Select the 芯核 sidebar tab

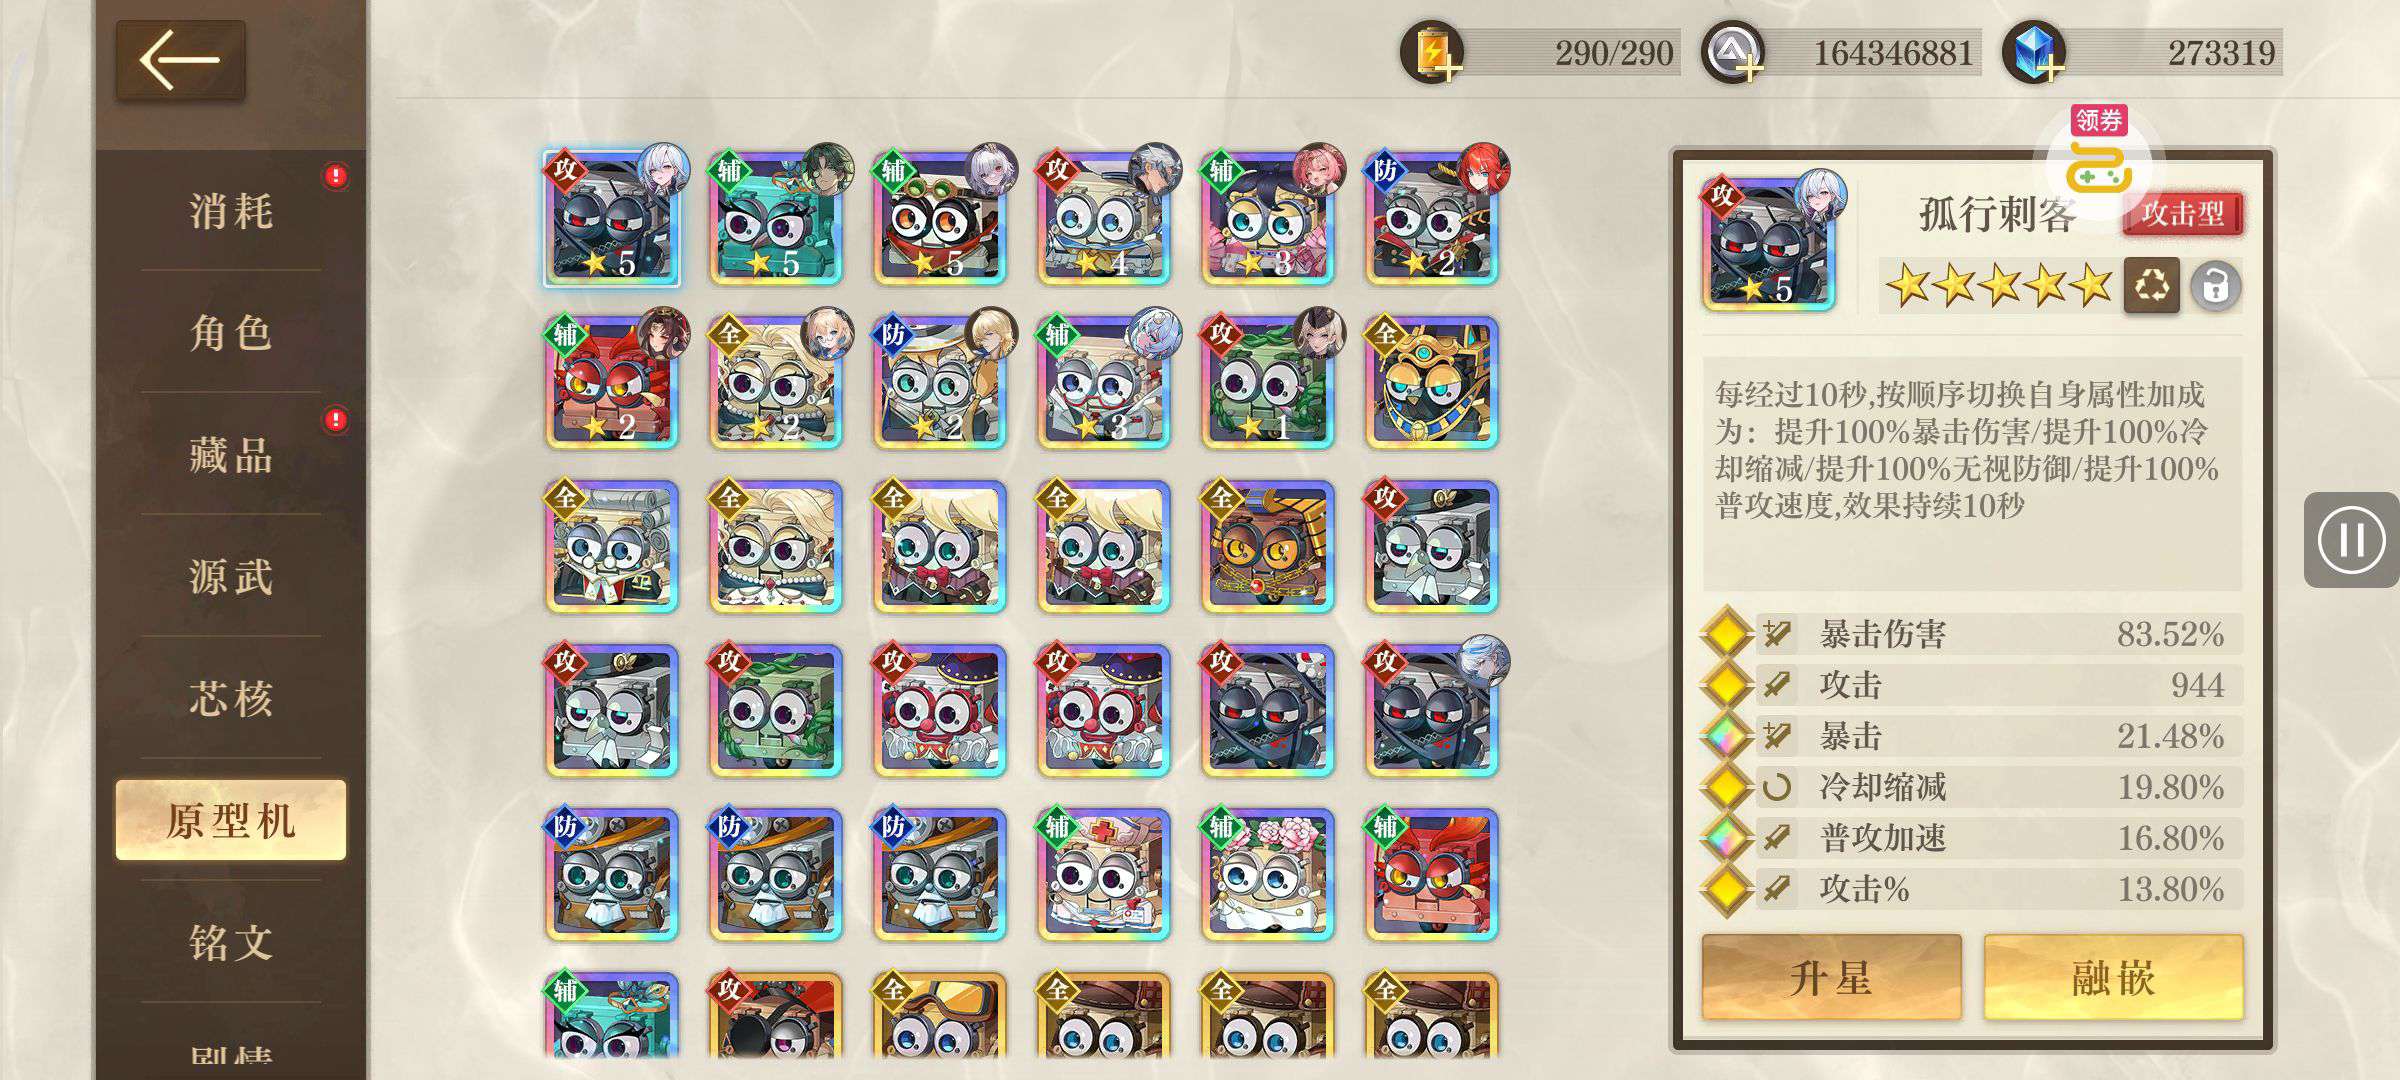231,698
